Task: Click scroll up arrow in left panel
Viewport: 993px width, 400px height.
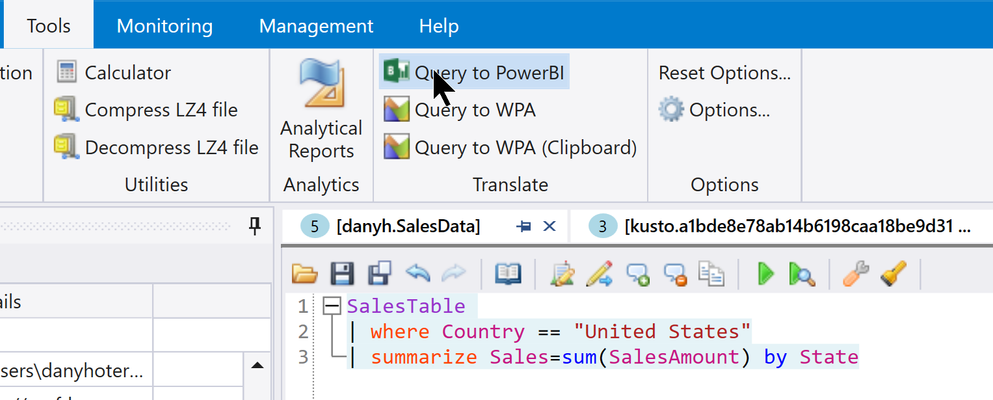Action: pos(257,365)
